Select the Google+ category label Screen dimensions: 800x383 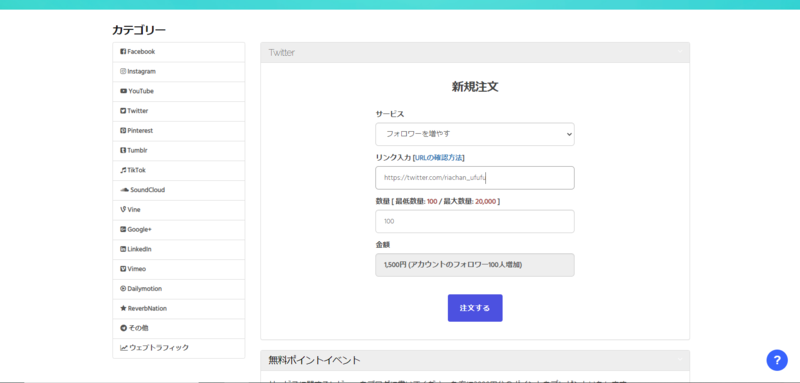click(139, 229)
